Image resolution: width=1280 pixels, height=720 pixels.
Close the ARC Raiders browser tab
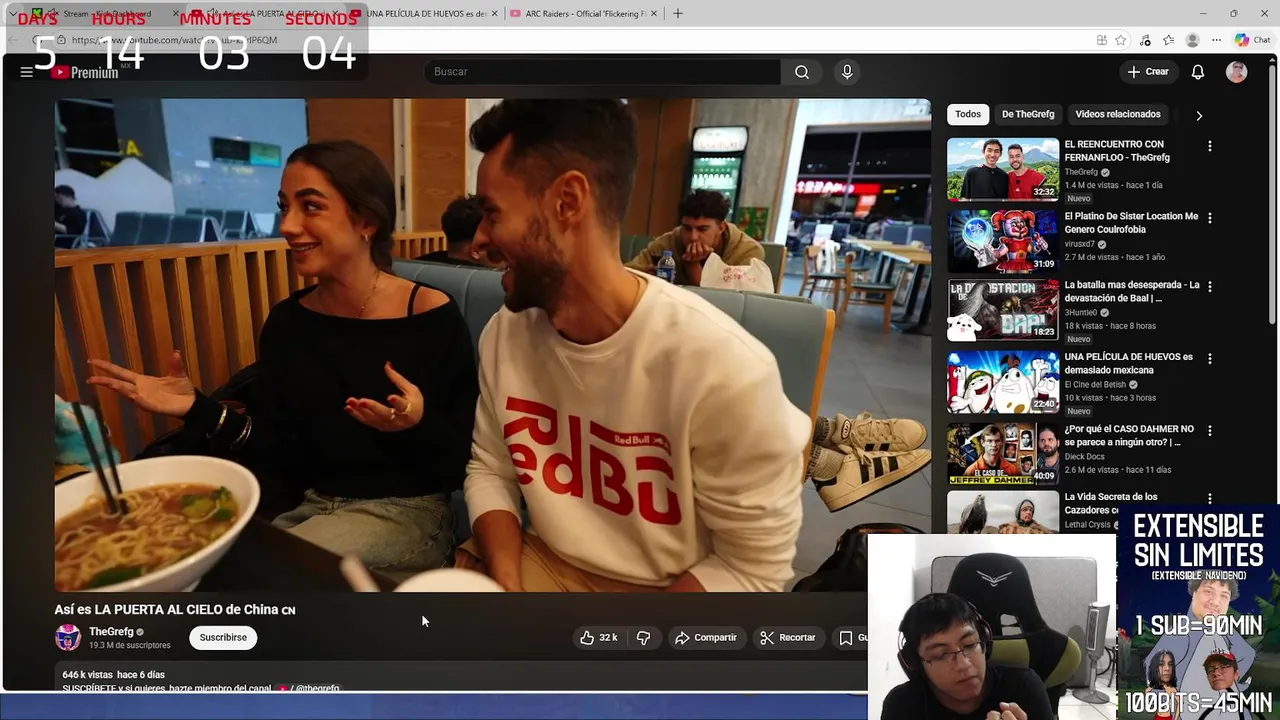click(653, 14)
